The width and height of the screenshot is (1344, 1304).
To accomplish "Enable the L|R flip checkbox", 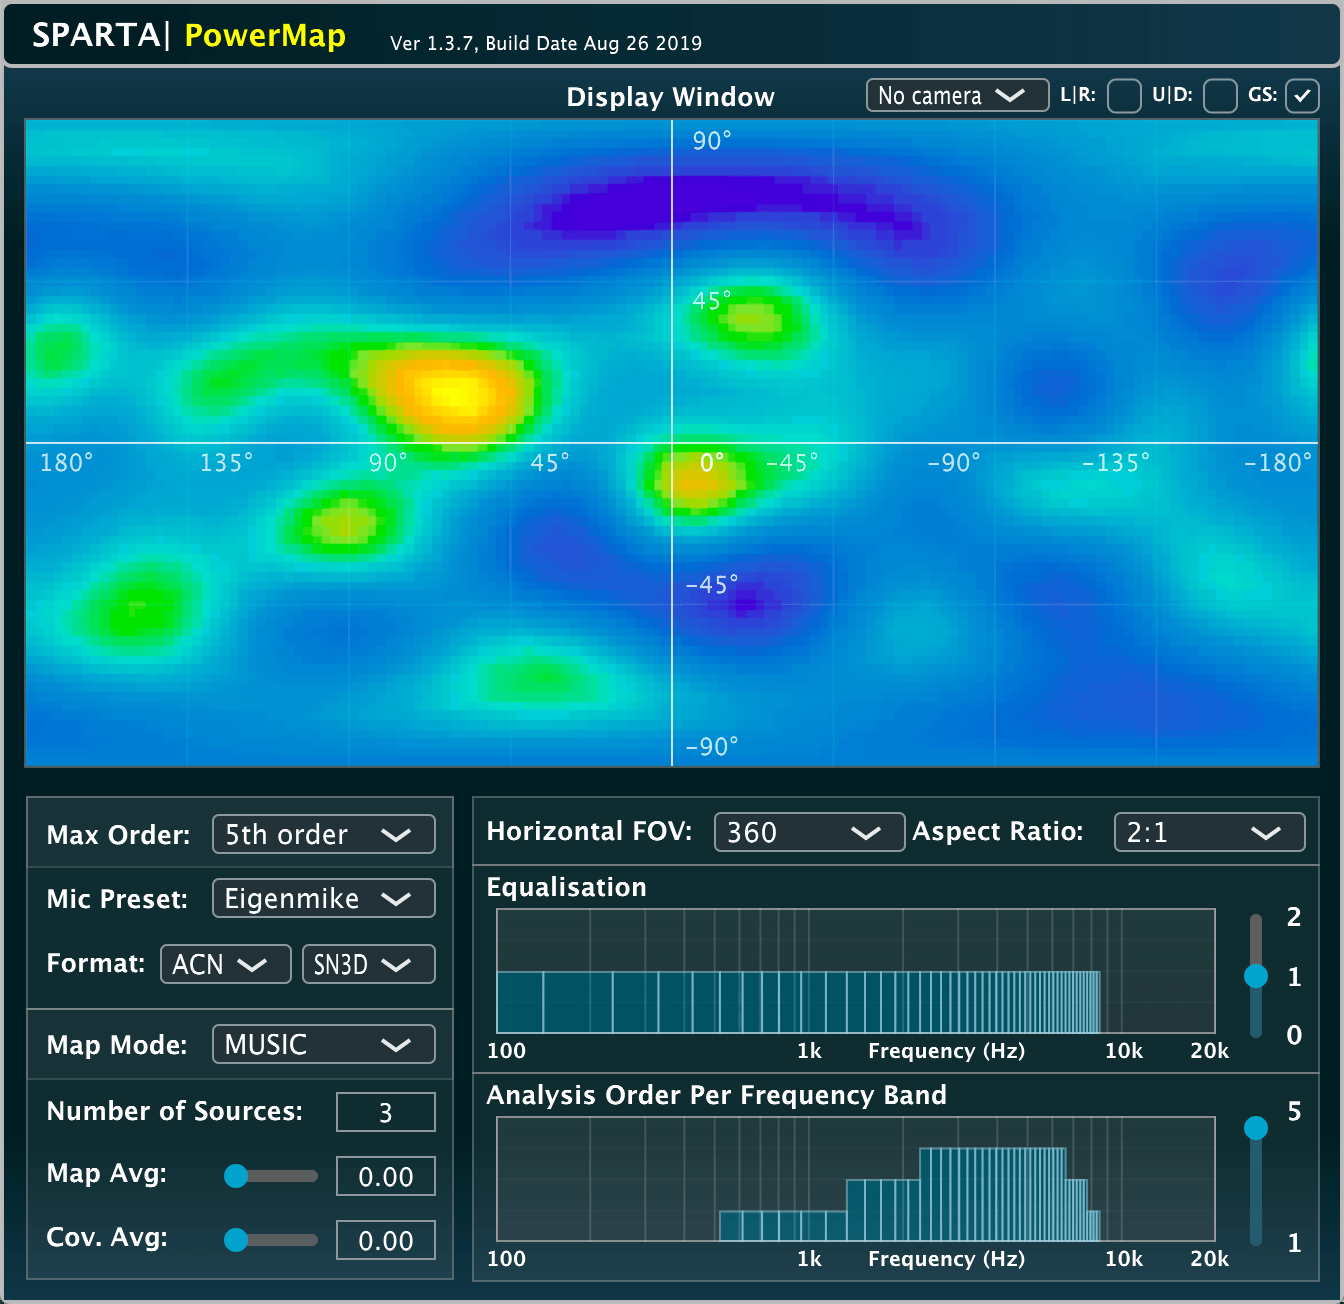I will (x=1124, y=96).
